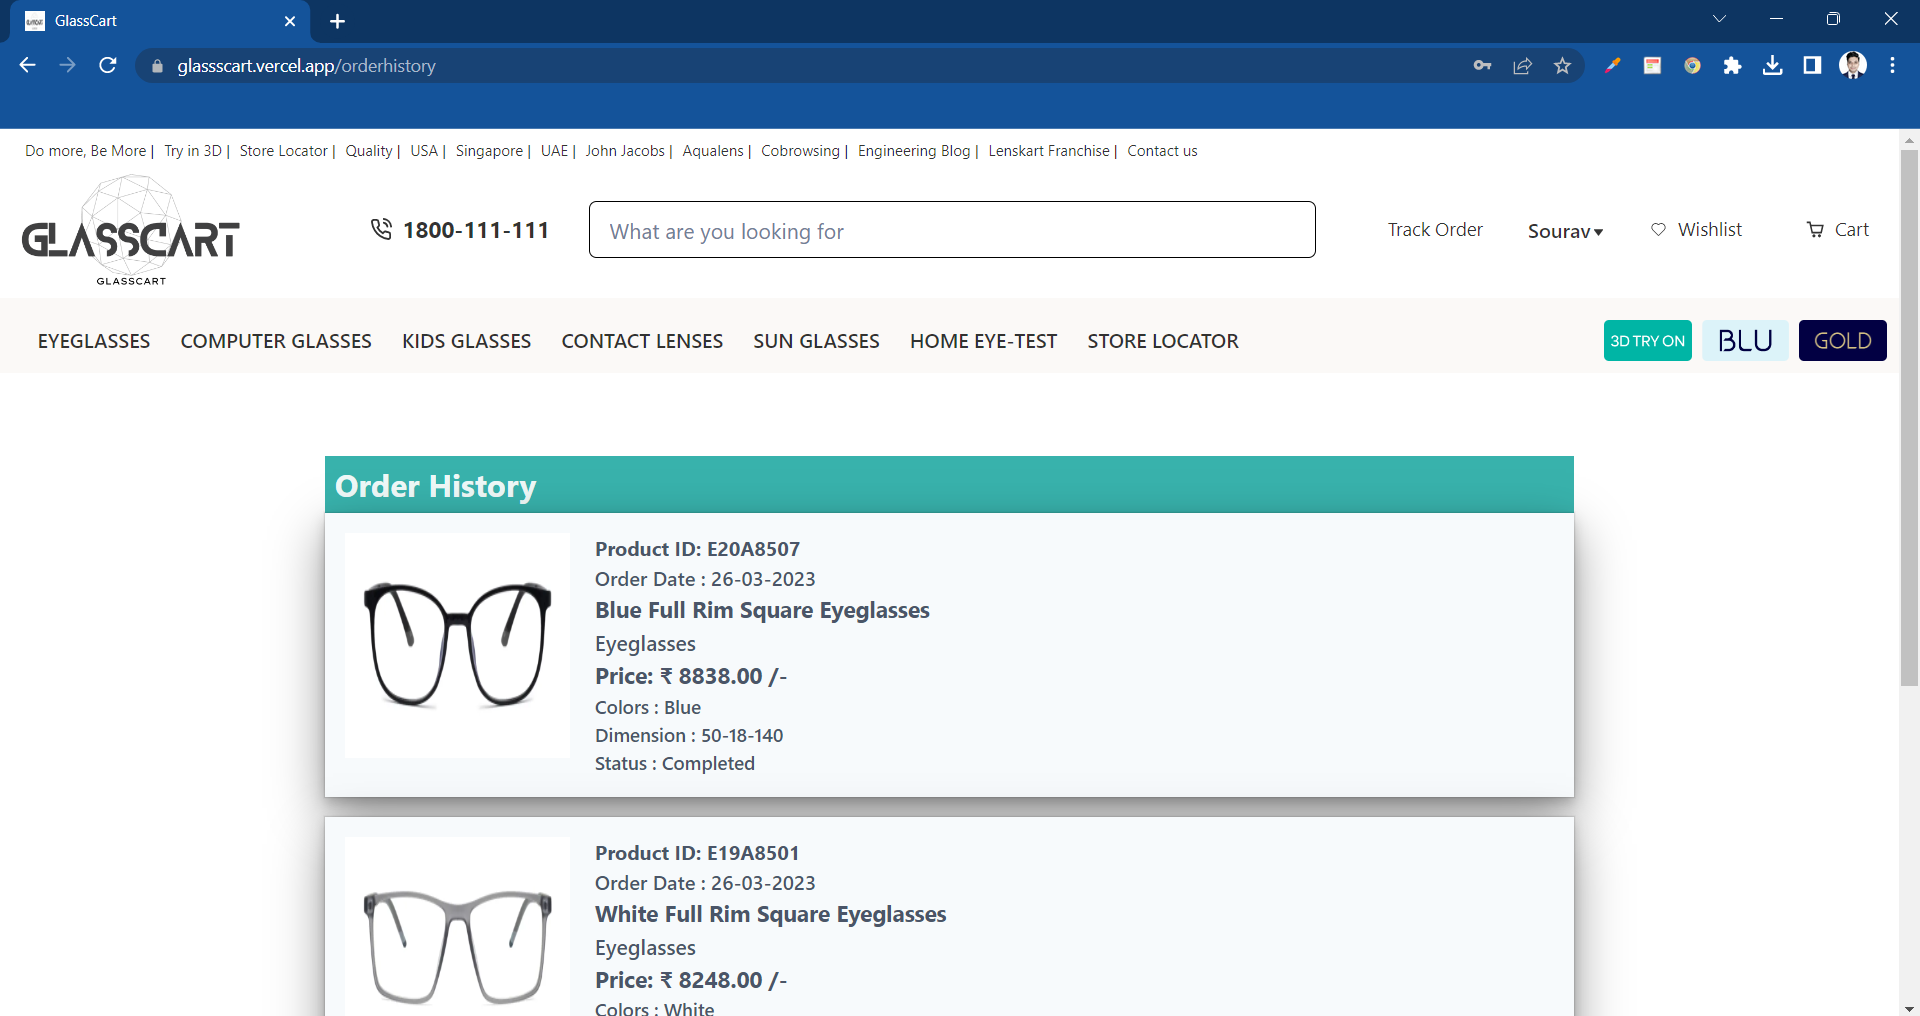
Task: Click Store Locator top link
Action: click(284, 151)
